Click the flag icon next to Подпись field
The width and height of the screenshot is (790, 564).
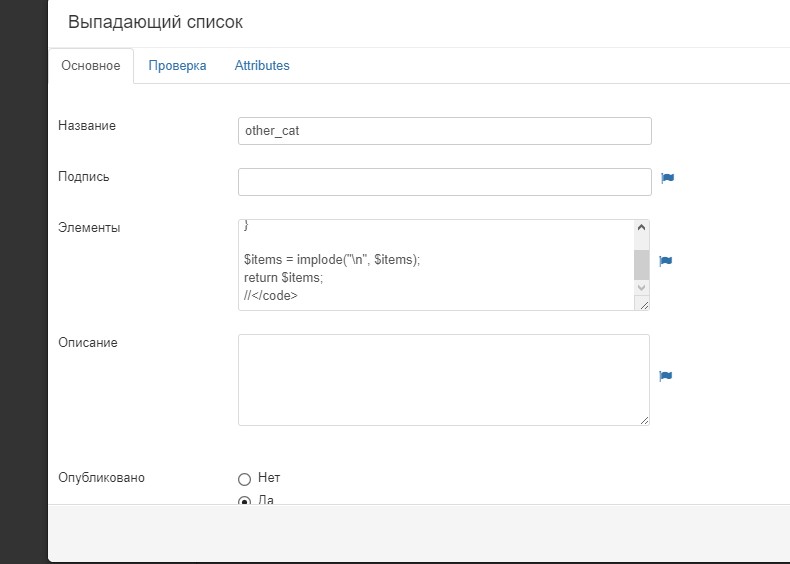click(x=668, y=179)
